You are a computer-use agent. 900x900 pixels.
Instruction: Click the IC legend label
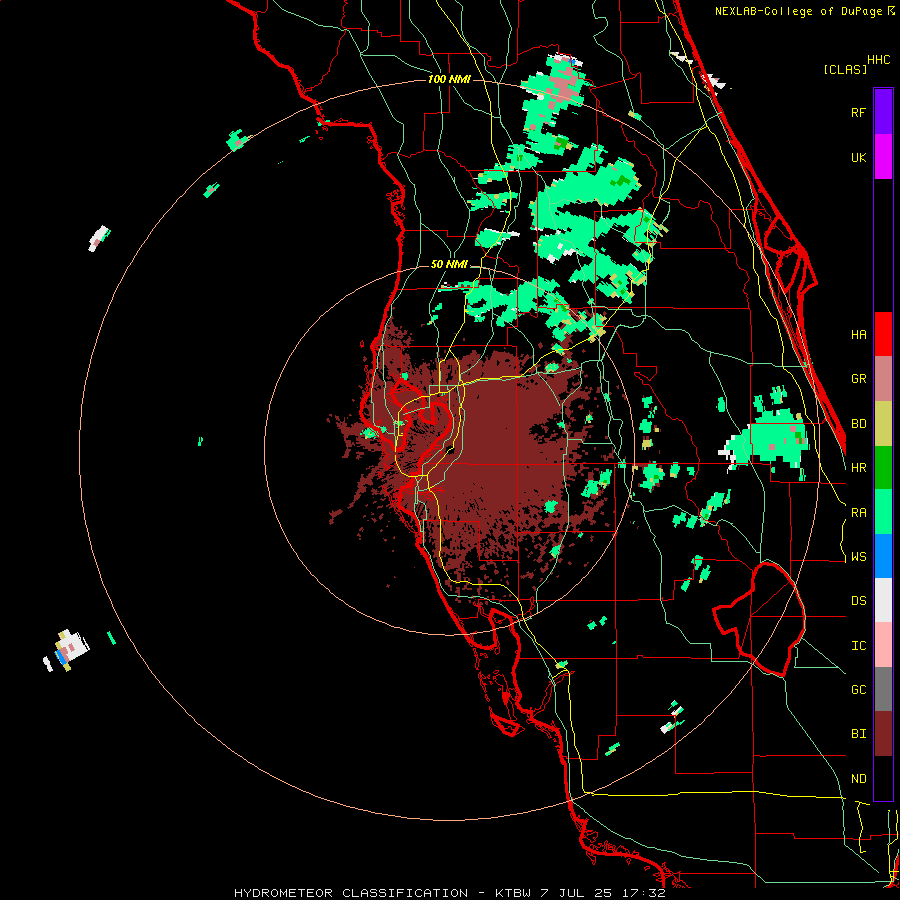coord(858,646)
